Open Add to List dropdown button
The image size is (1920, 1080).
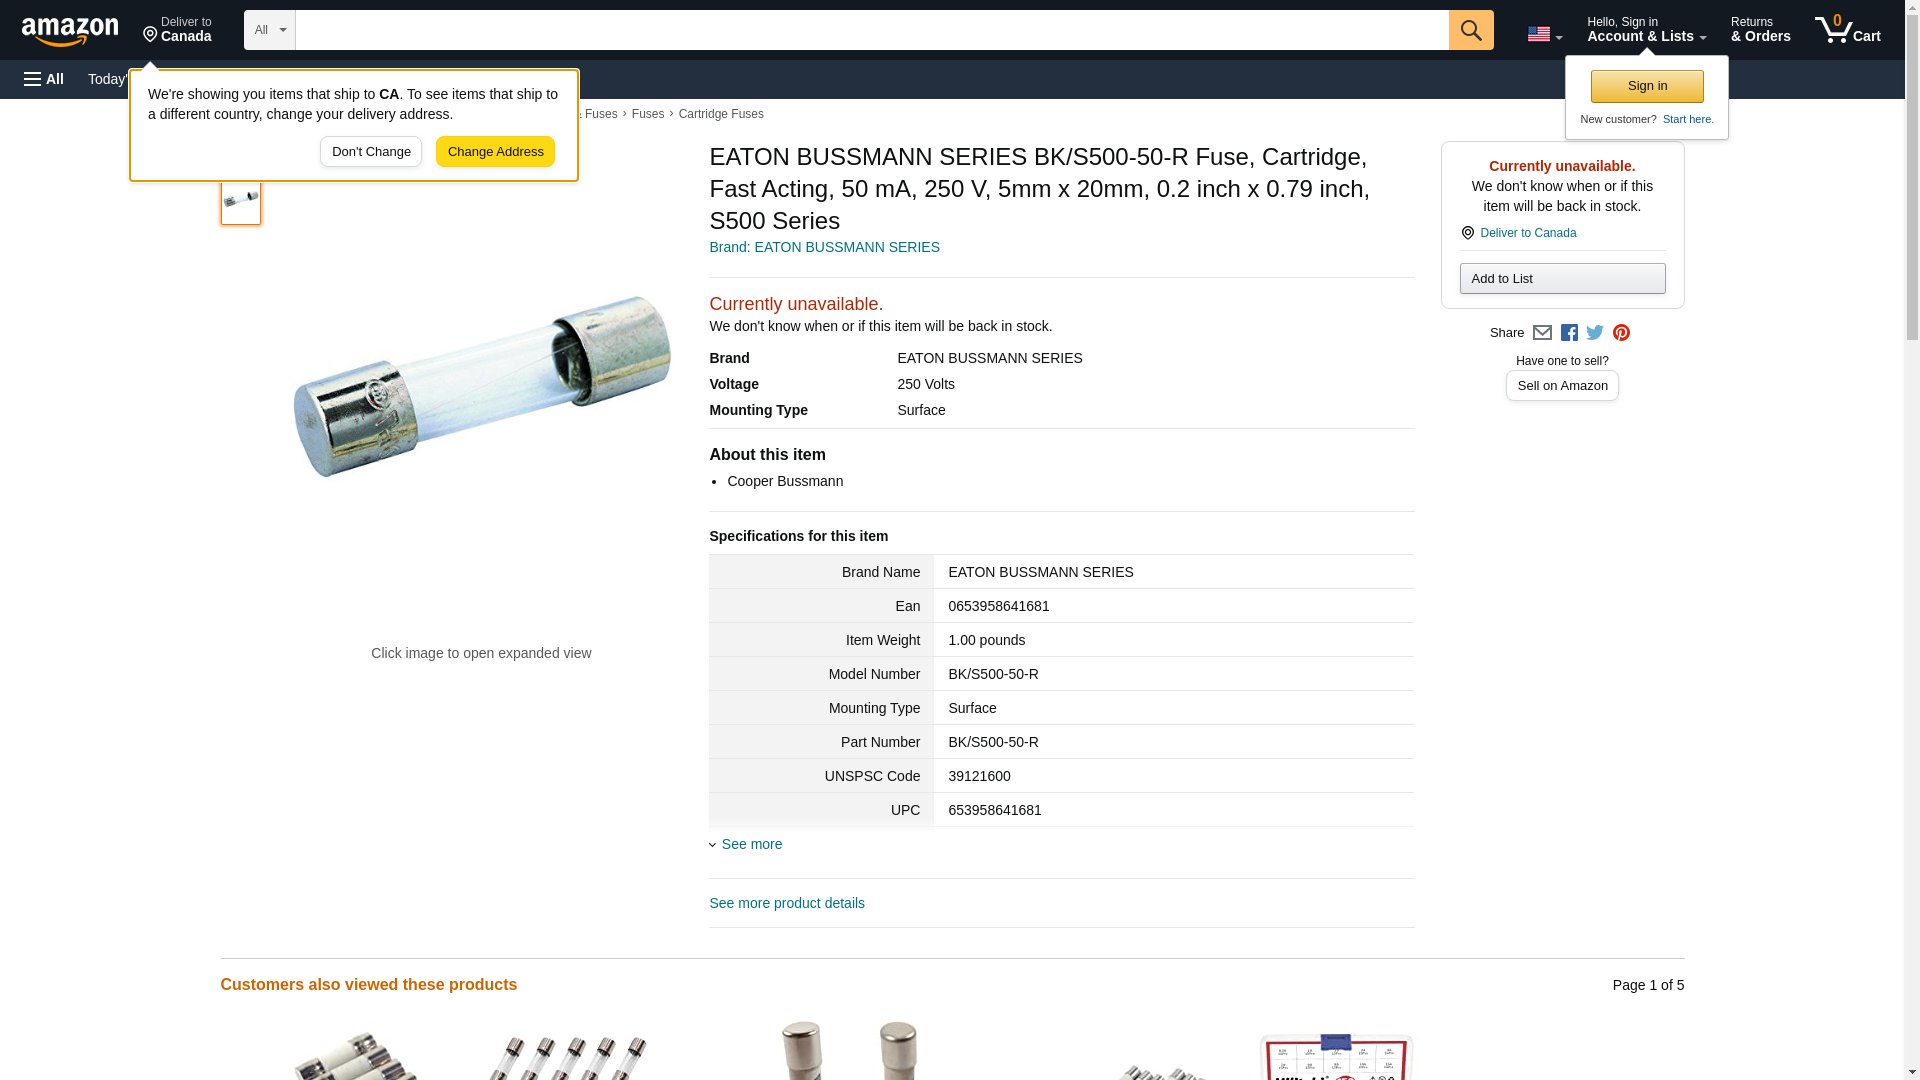point(1562,279)
